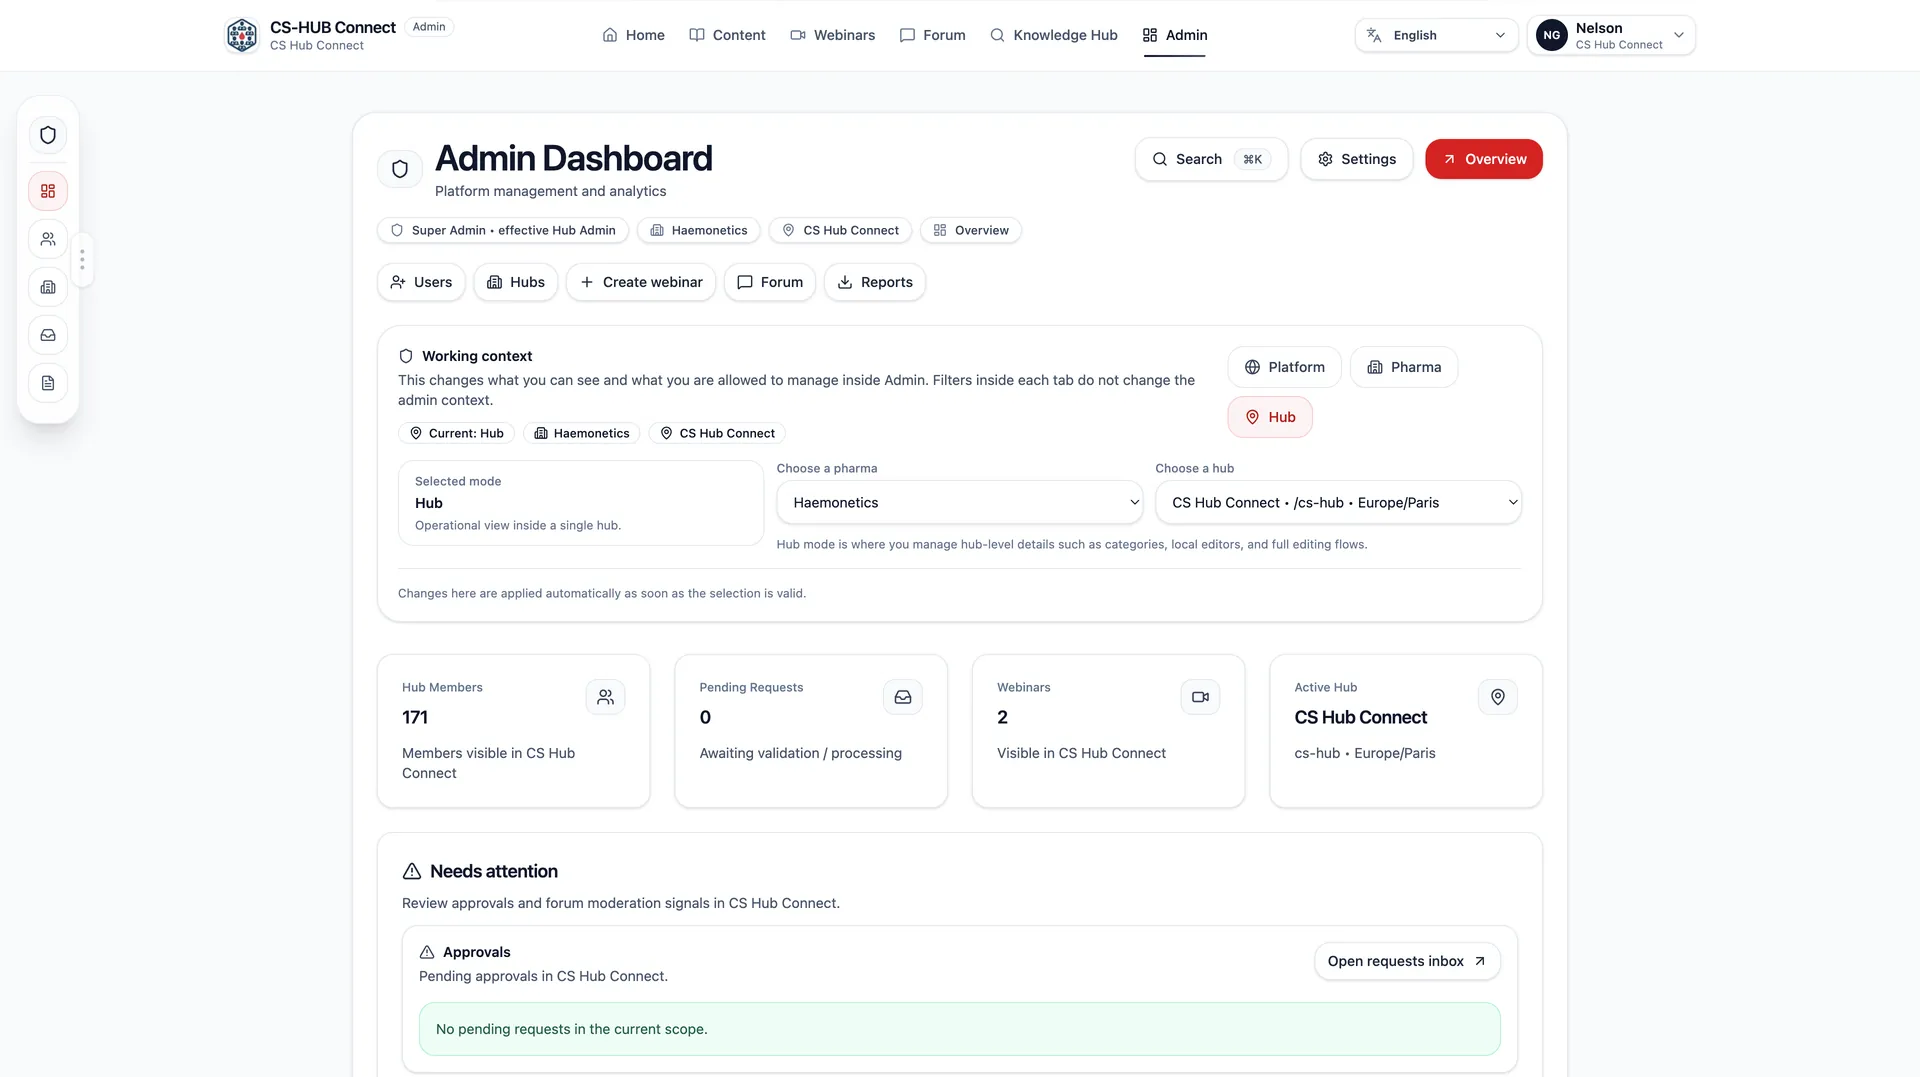The image size is (1920, 1077).
Task: Select the Hub working context mode
Action: click(x=1269, y=417)
